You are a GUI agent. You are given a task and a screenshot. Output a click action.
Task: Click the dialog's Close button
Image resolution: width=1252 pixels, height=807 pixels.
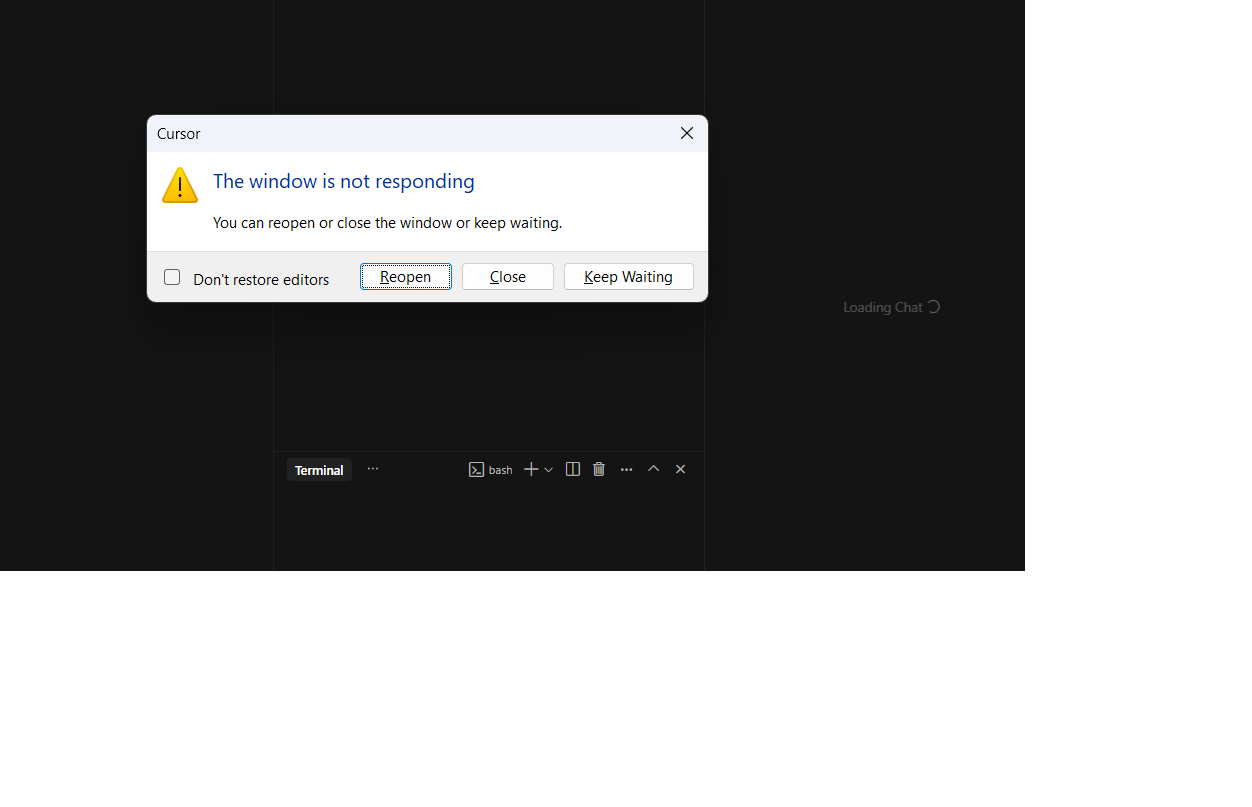508,277
